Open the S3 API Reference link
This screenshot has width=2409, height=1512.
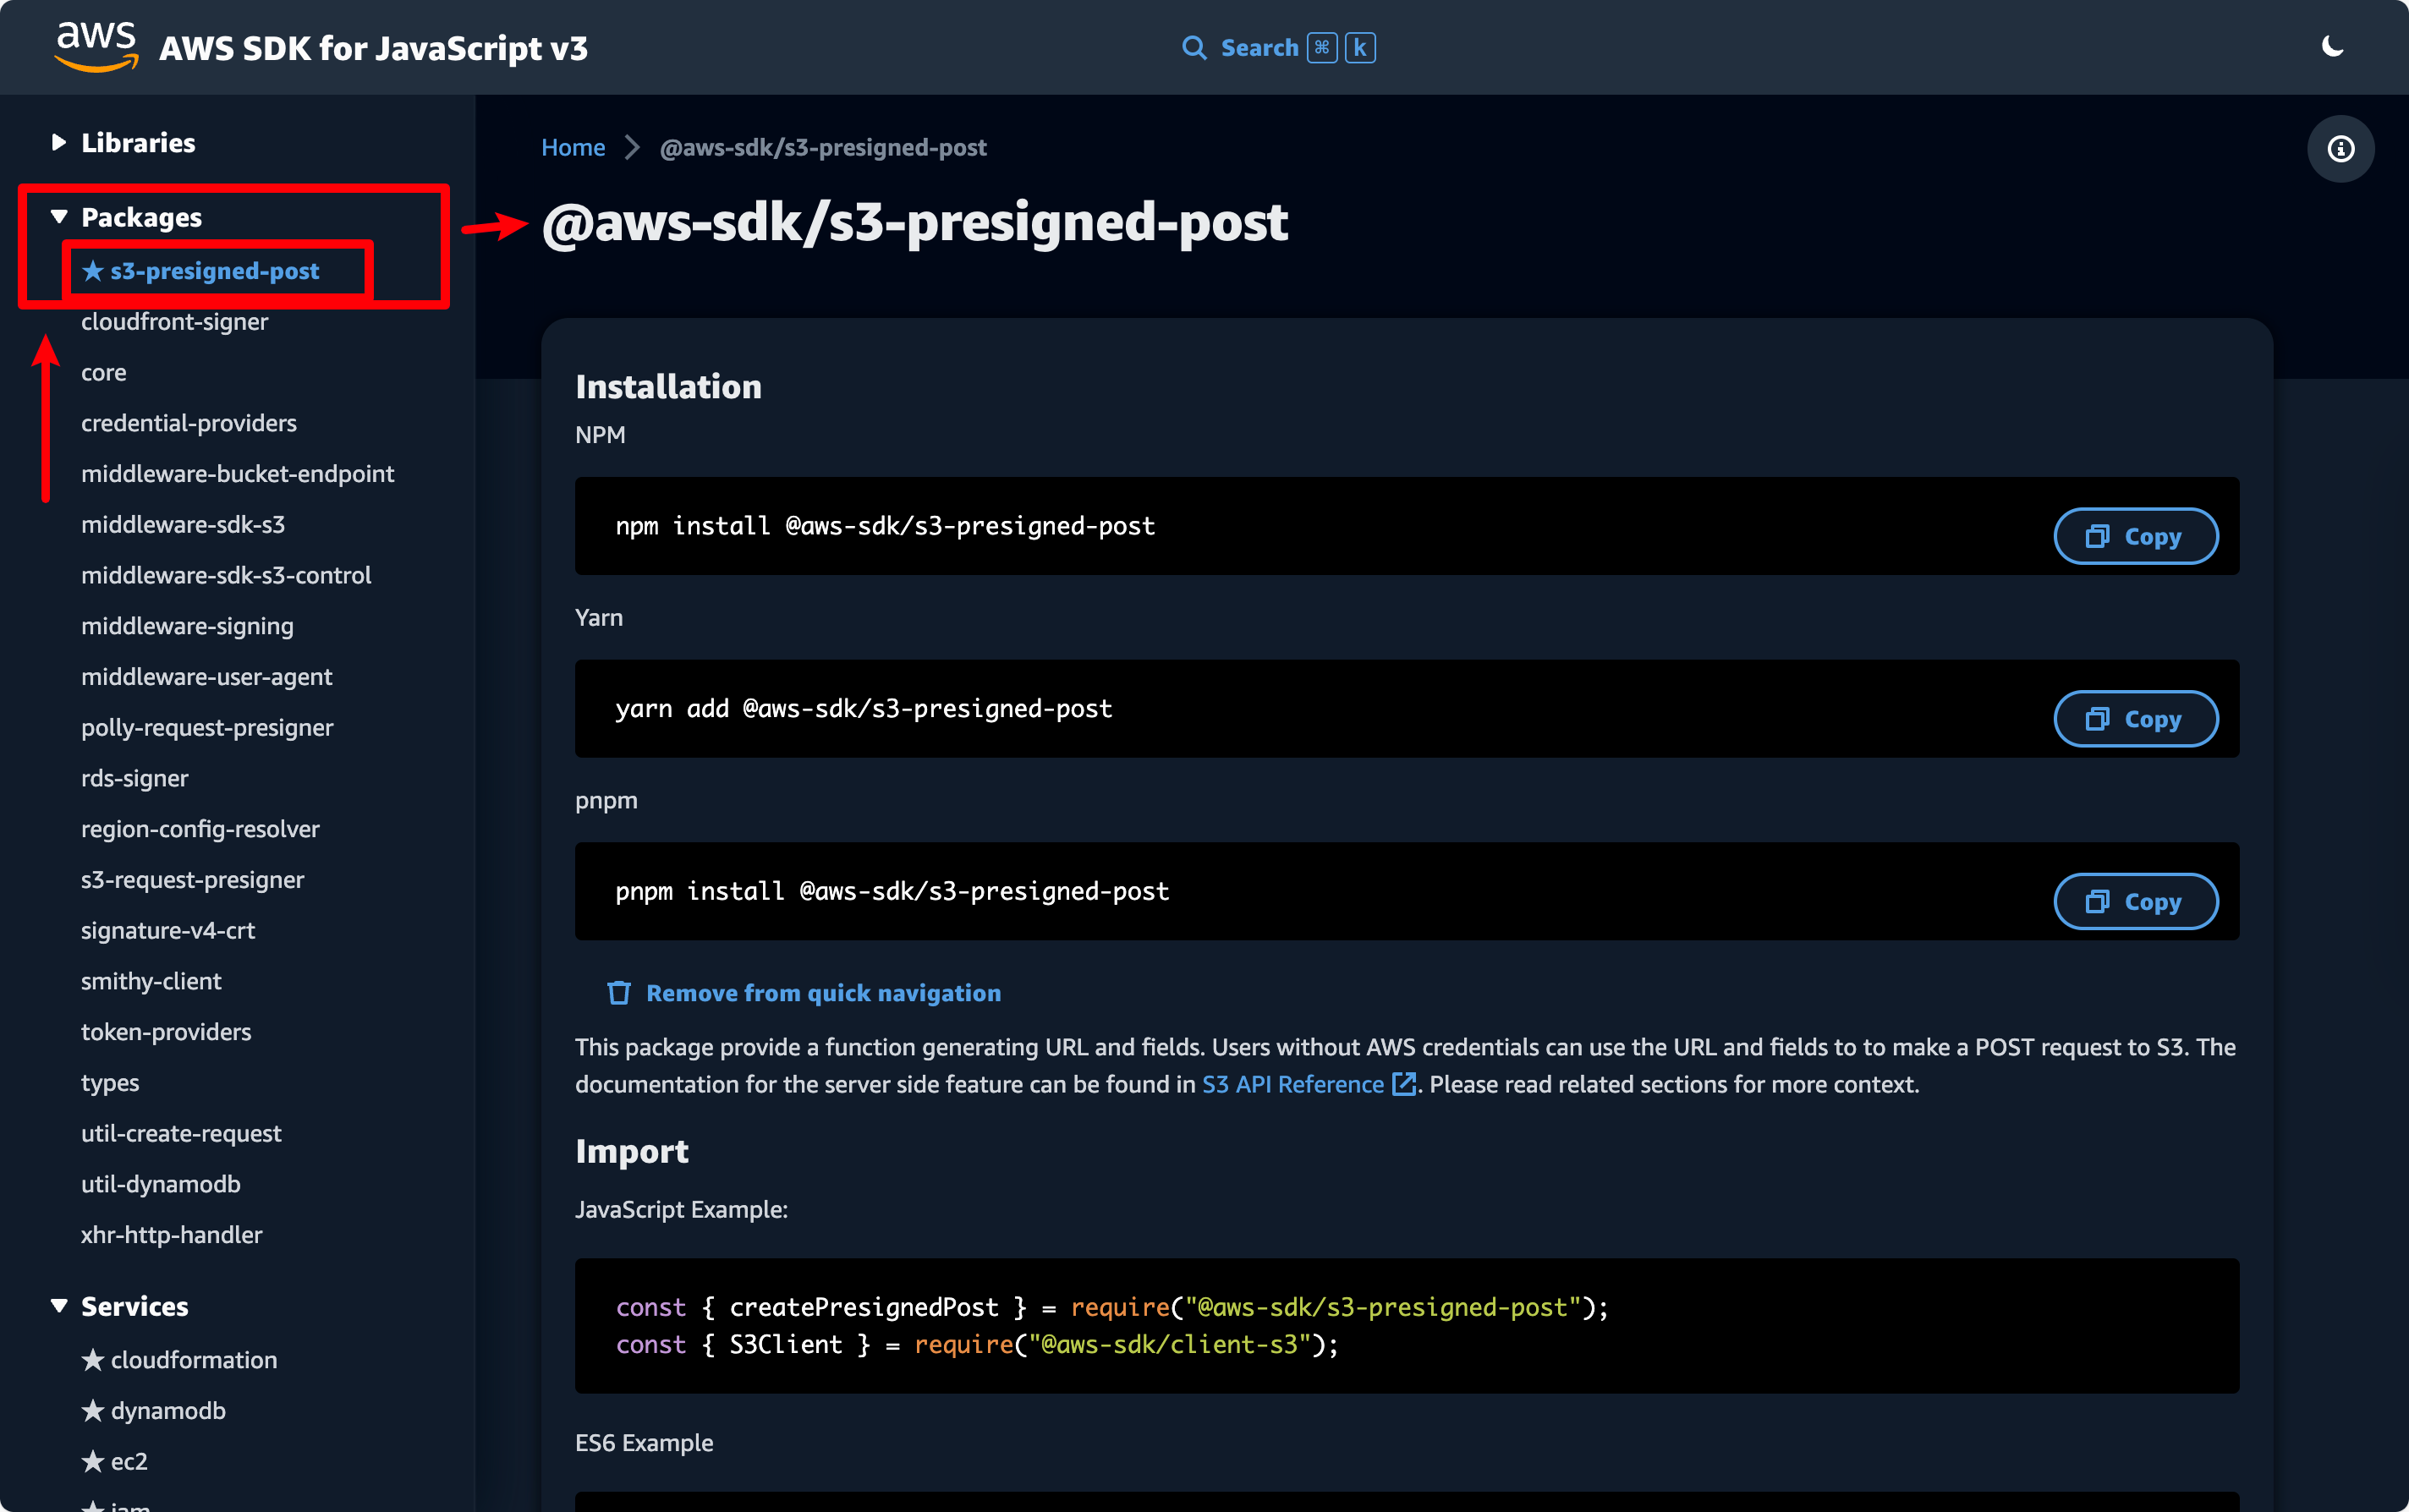coord(1292,1085)
